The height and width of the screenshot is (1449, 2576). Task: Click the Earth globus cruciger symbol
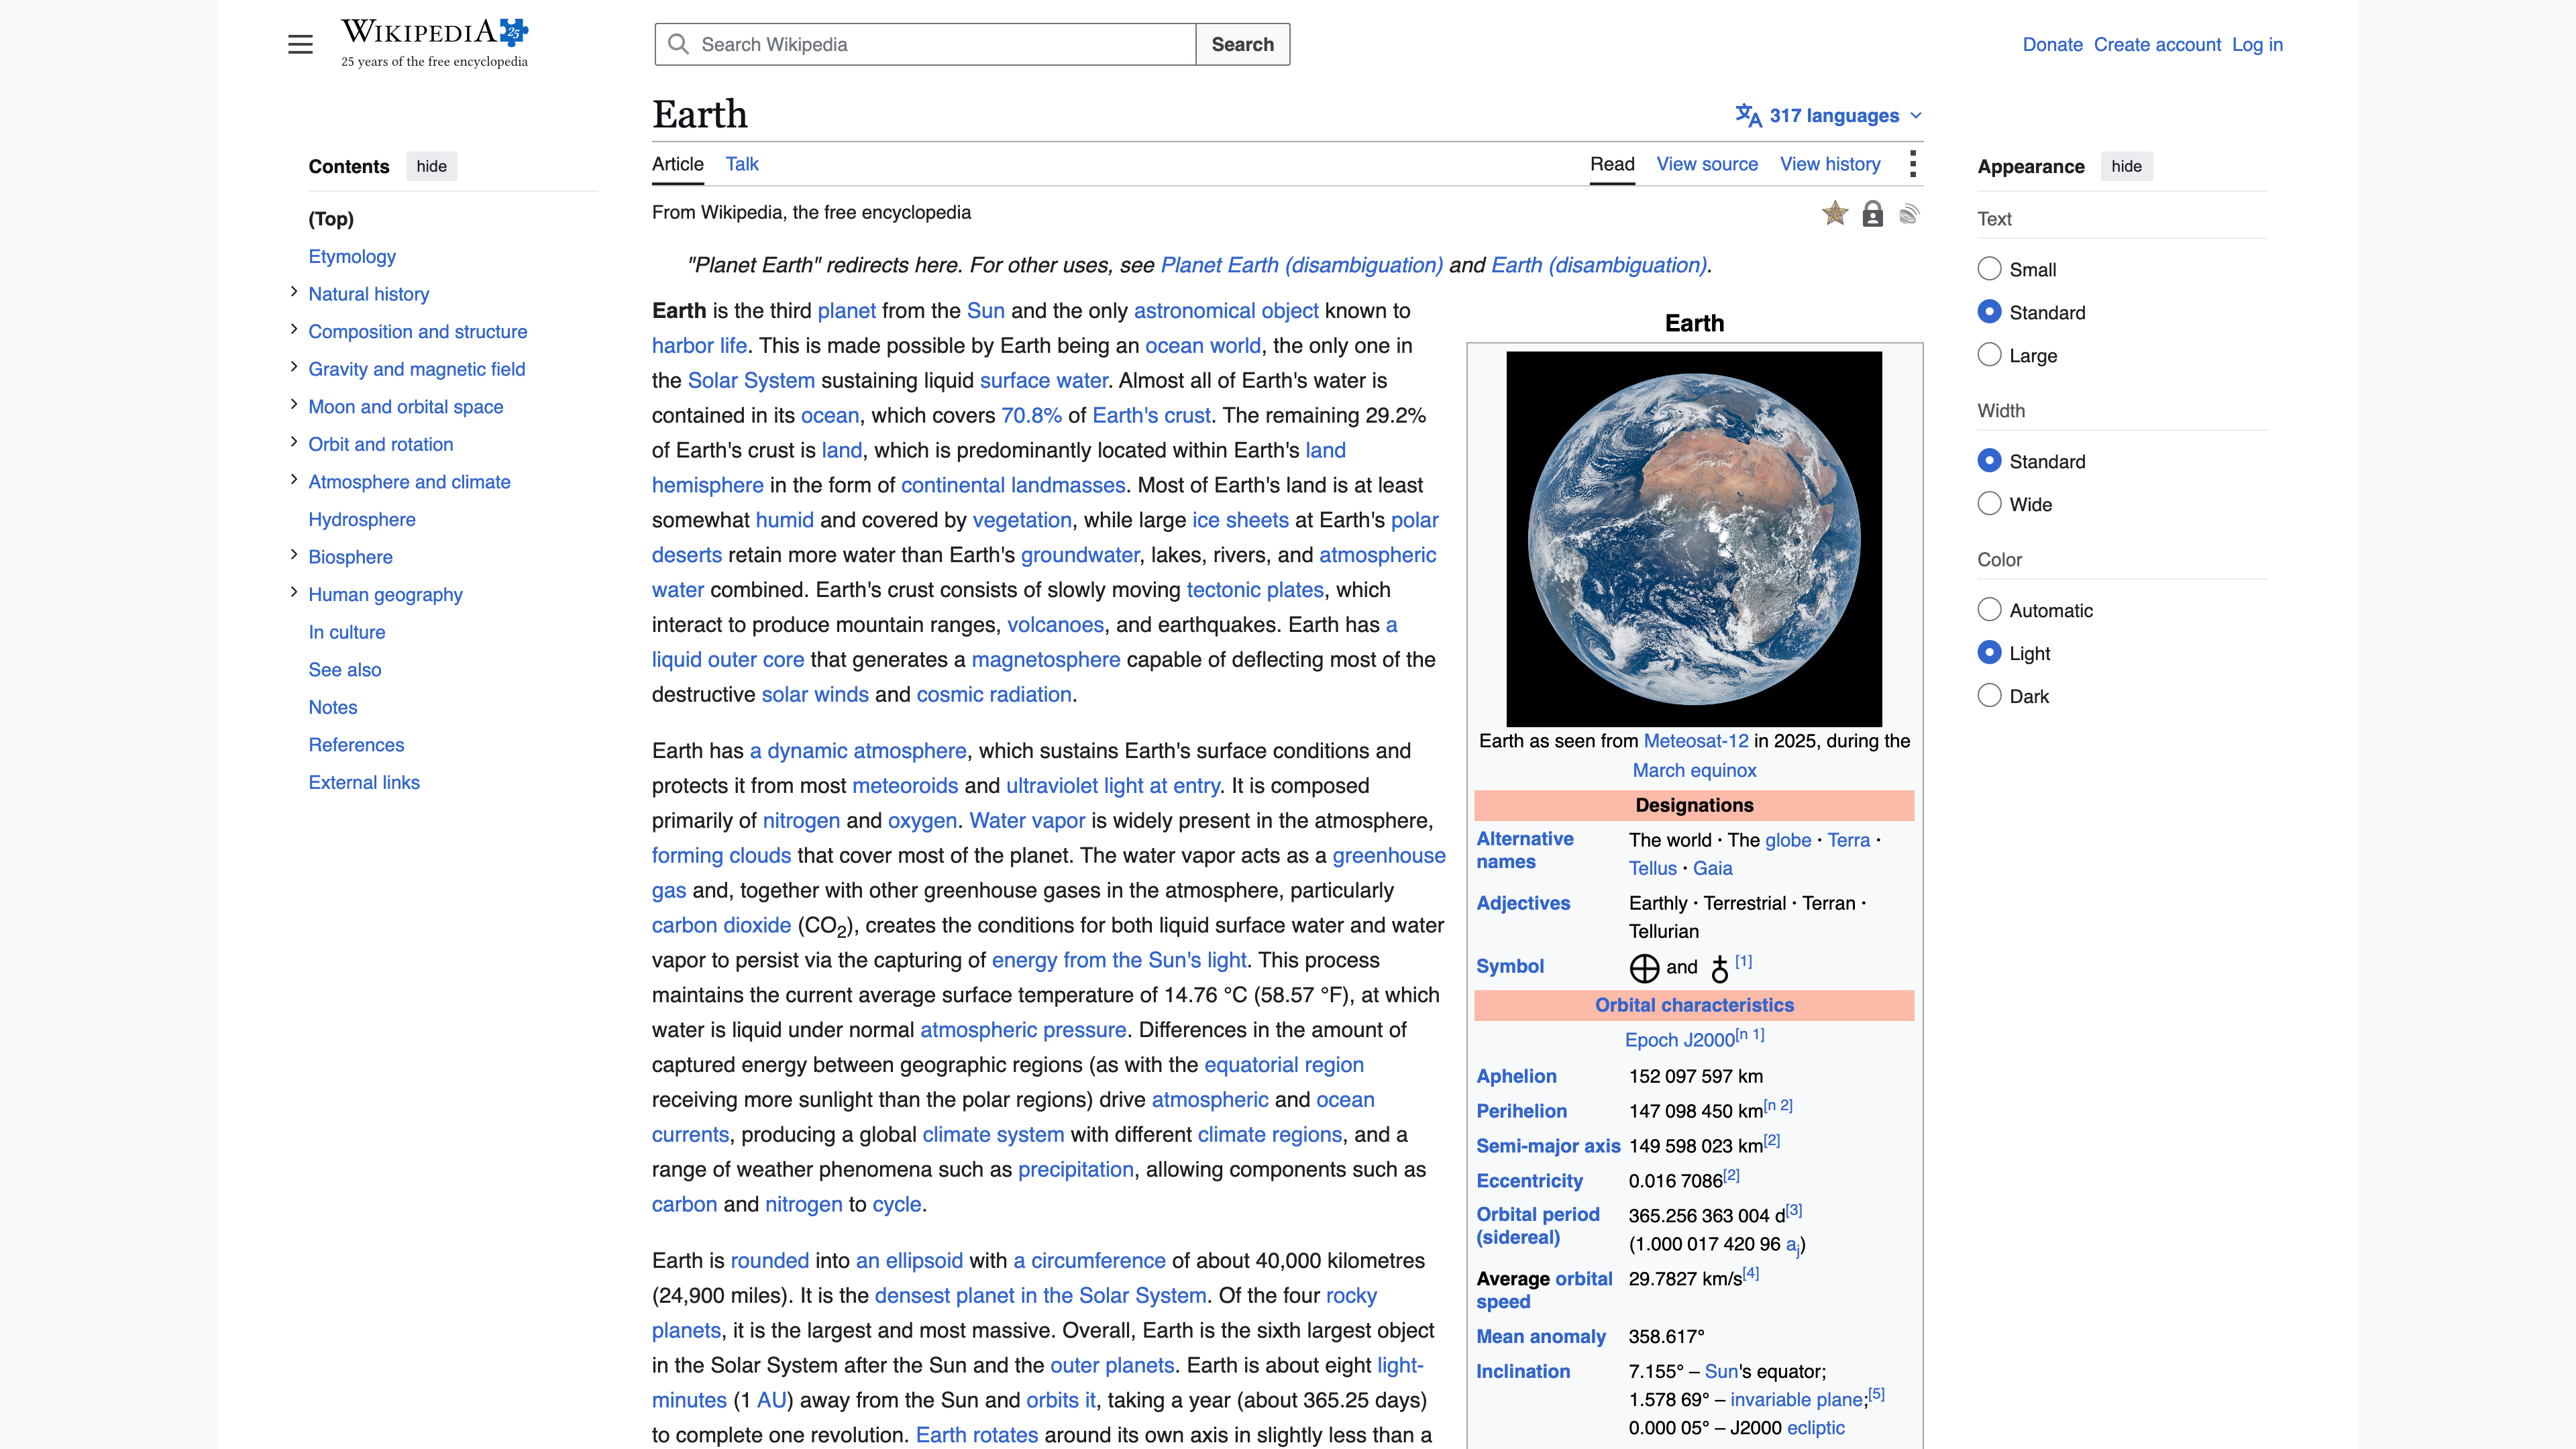click(x=1719, y=968)
